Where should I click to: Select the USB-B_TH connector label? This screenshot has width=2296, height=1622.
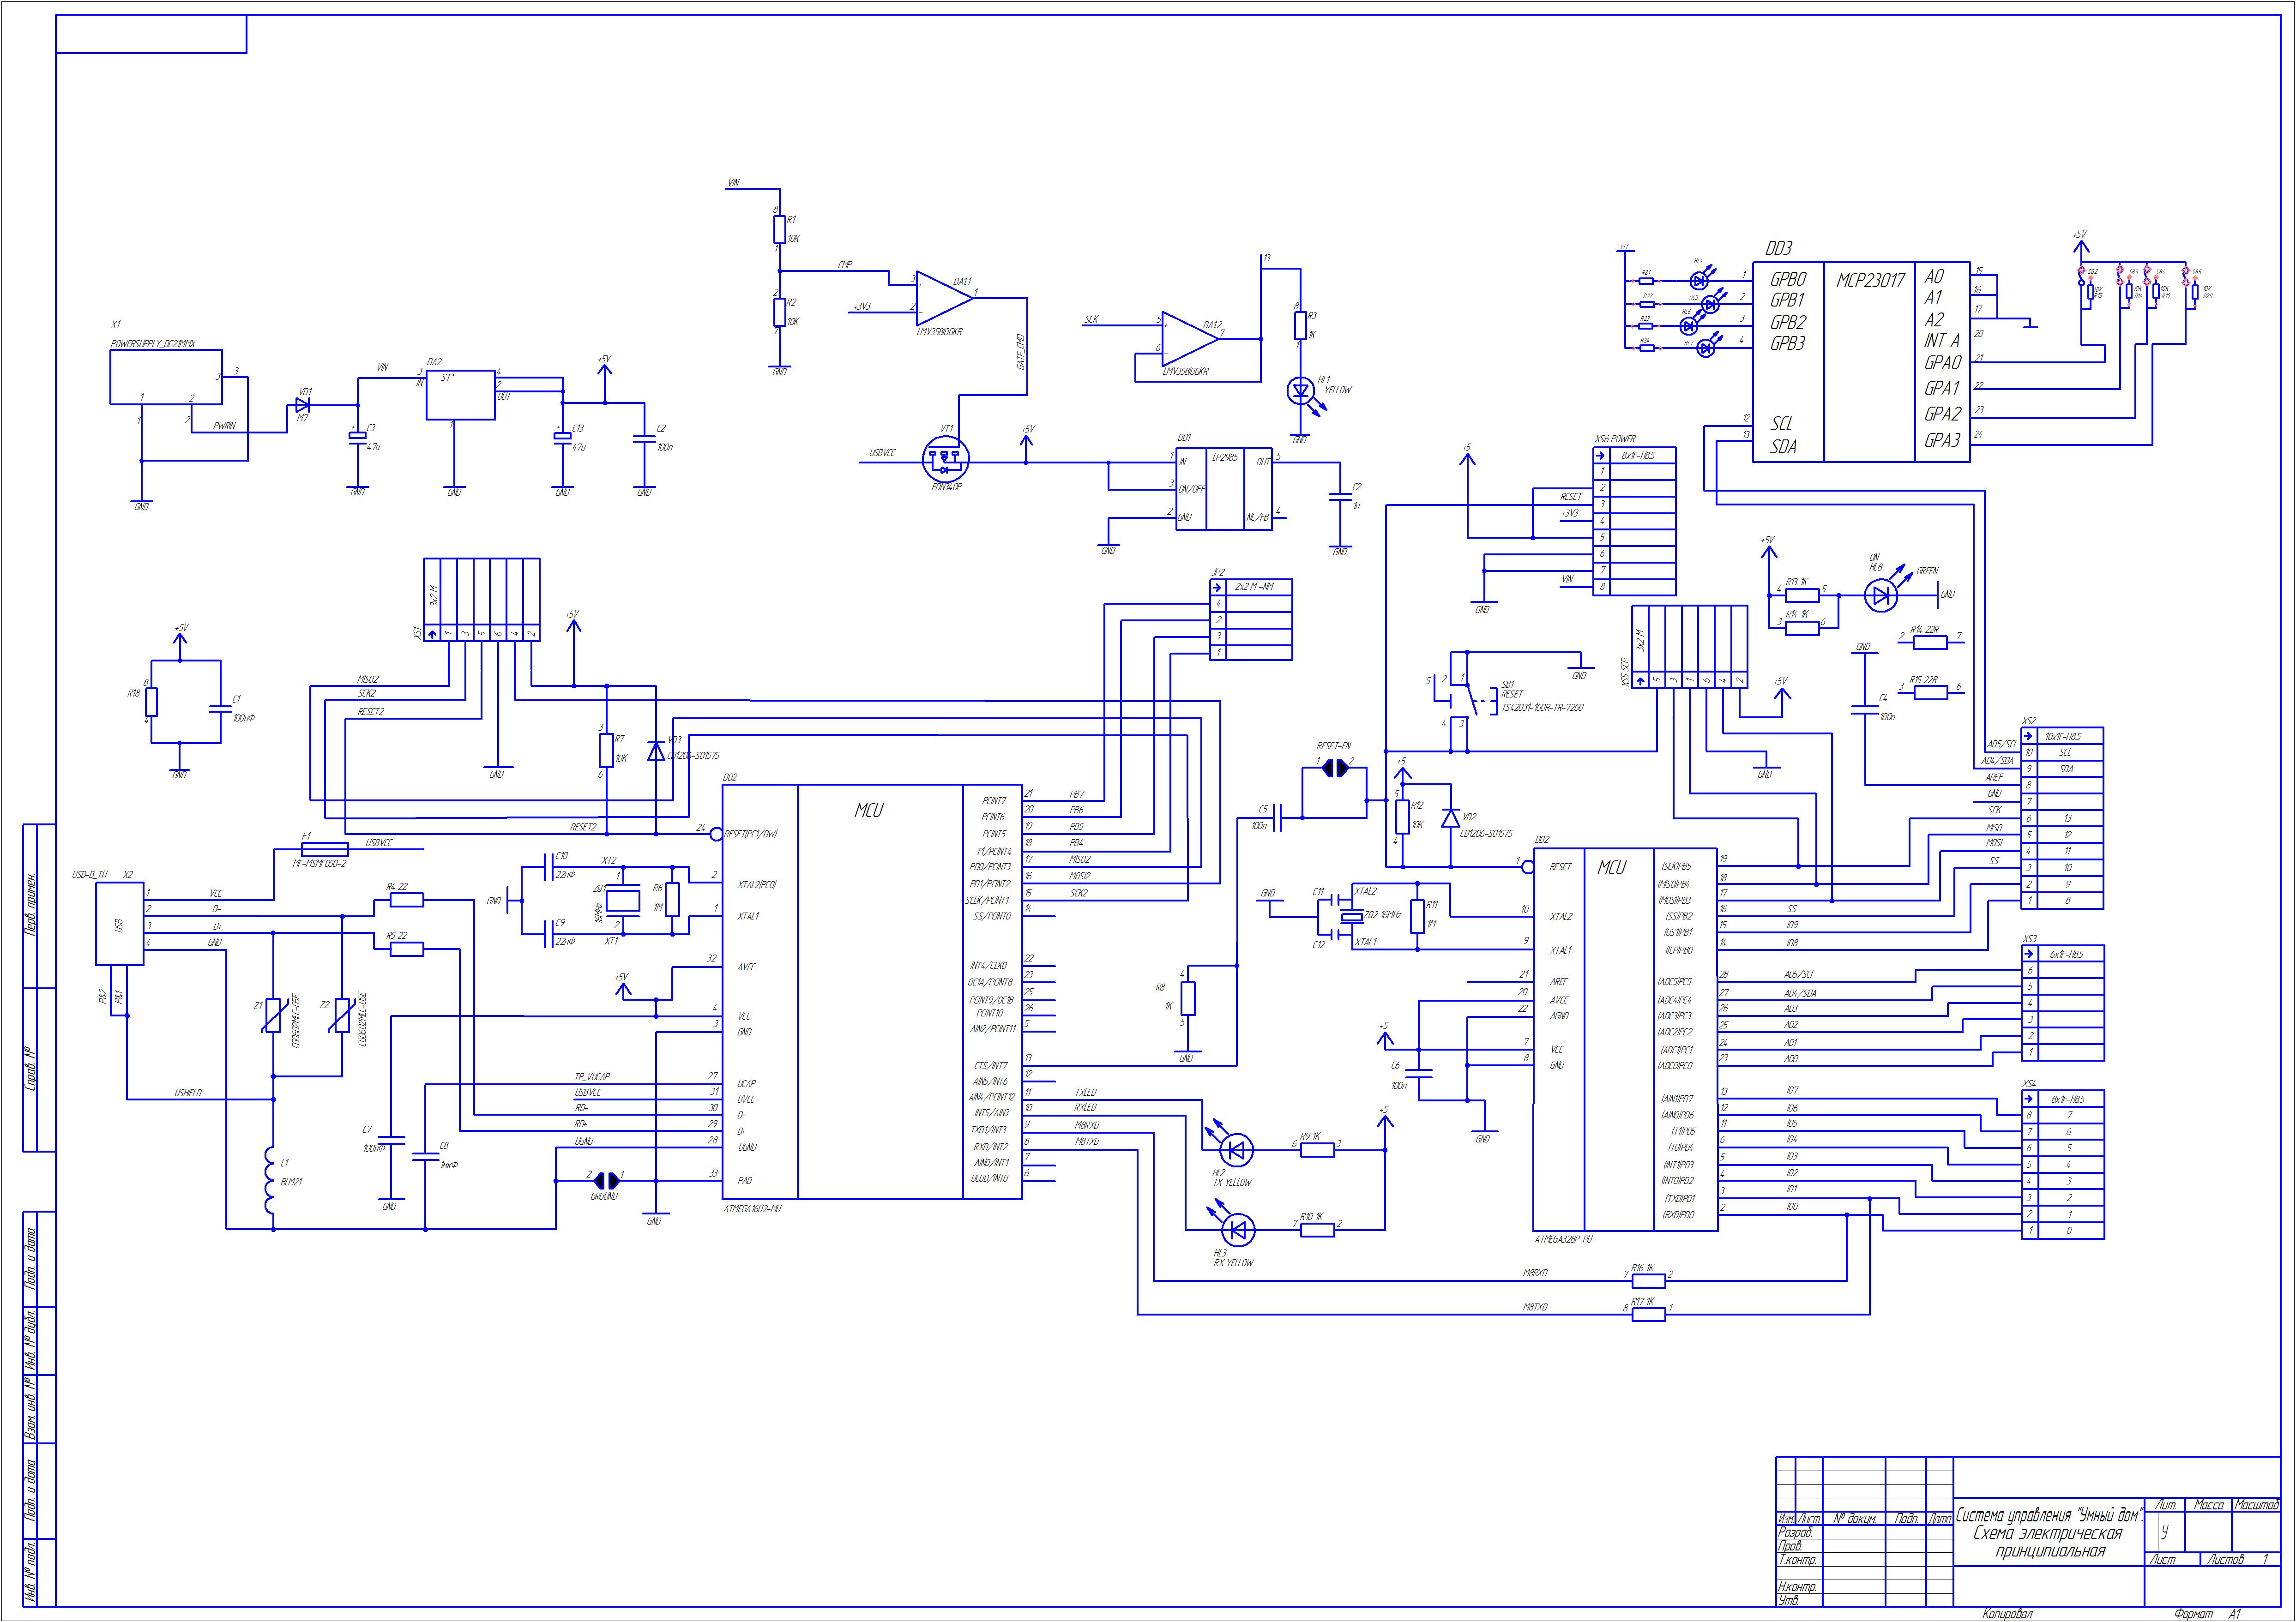[x=90, y=875]
